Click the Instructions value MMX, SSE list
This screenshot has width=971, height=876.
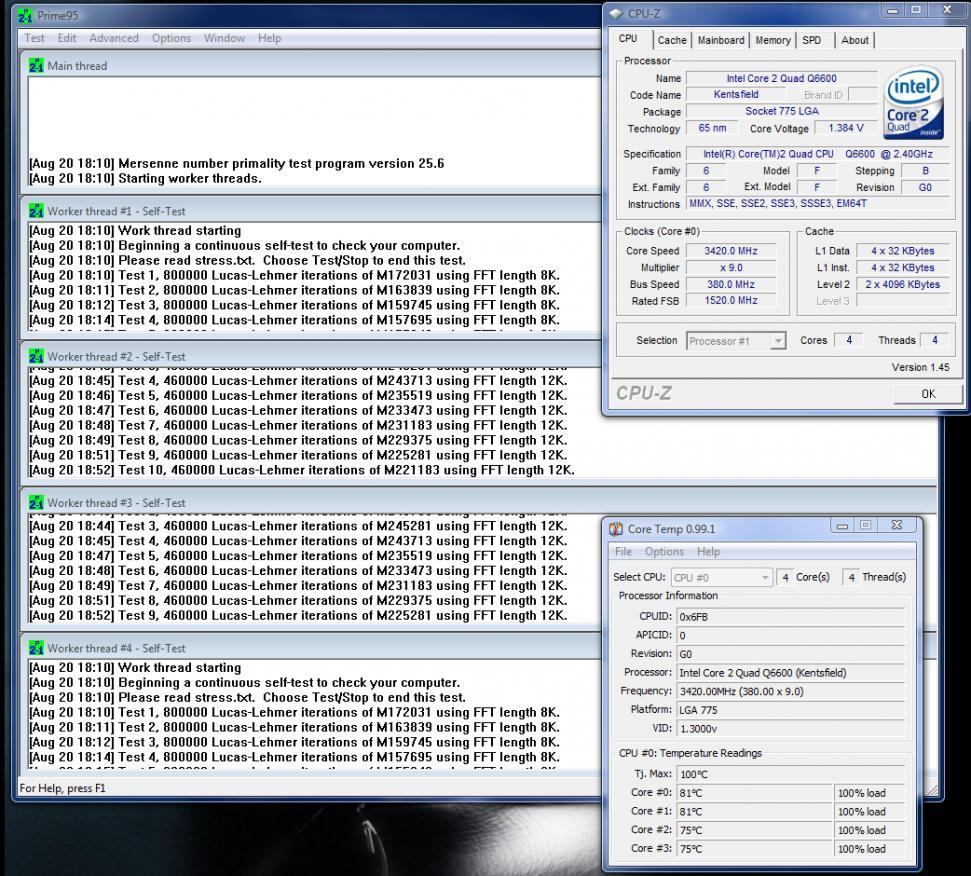[817, 203]
